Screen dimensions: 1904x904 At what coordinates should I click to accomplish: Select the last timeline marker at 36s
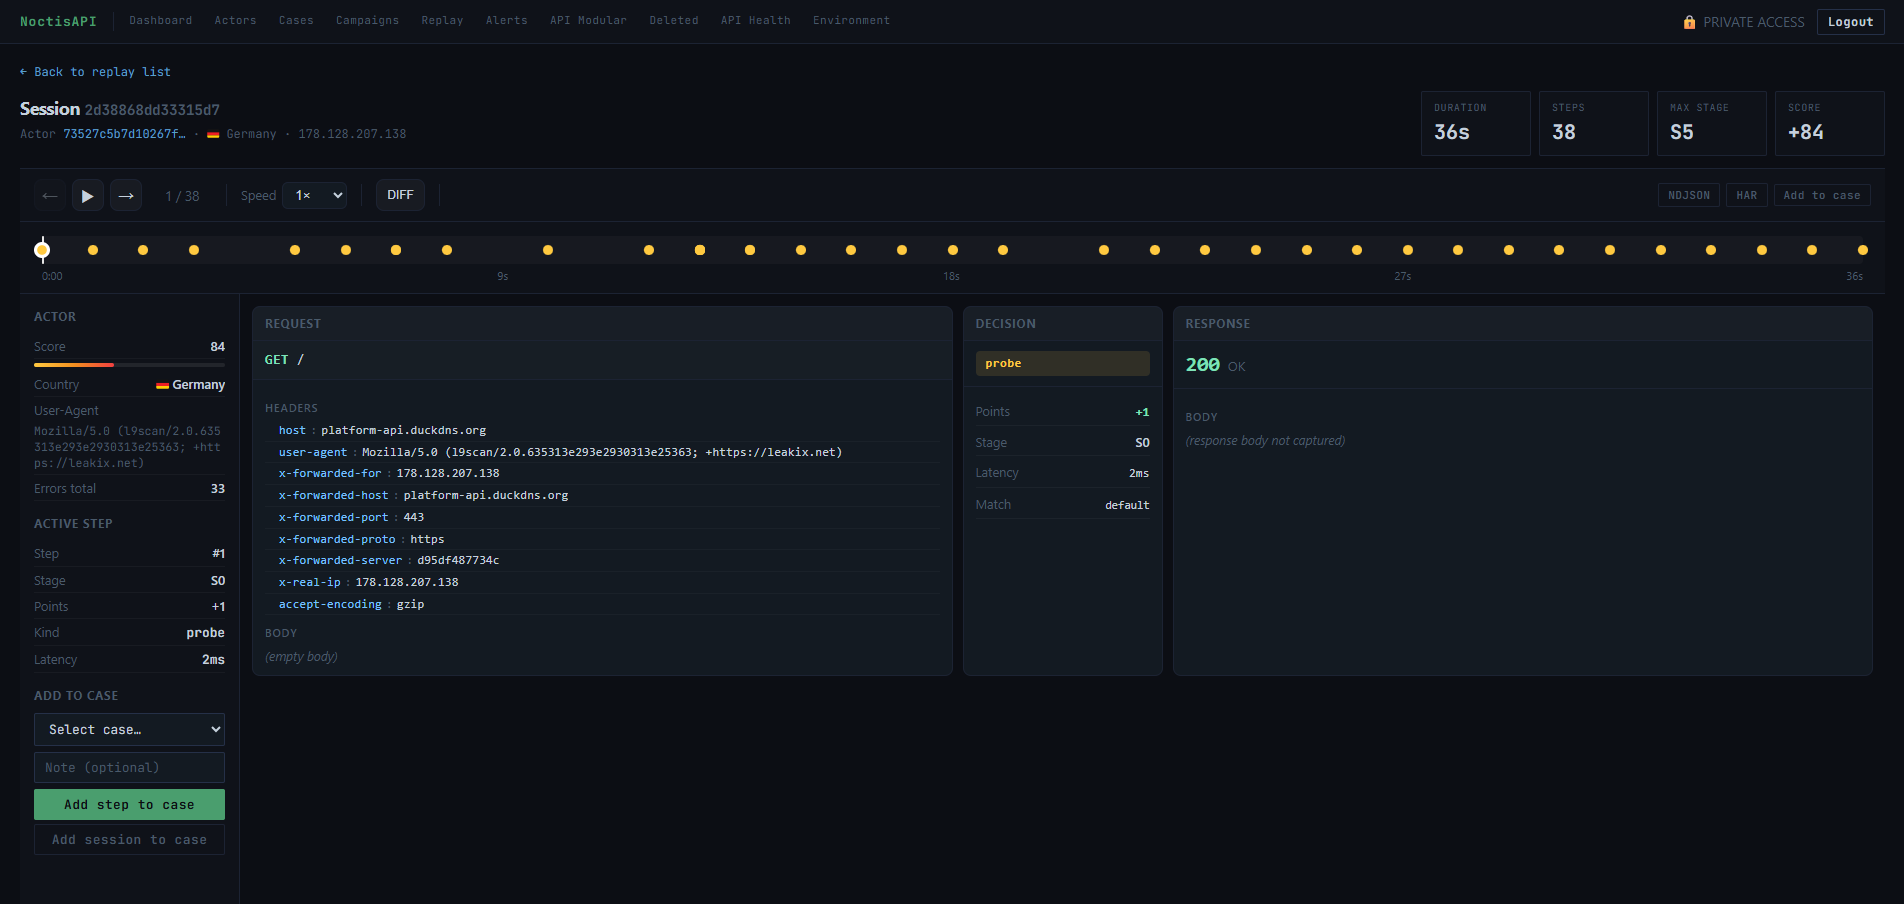coord(1862,250)
